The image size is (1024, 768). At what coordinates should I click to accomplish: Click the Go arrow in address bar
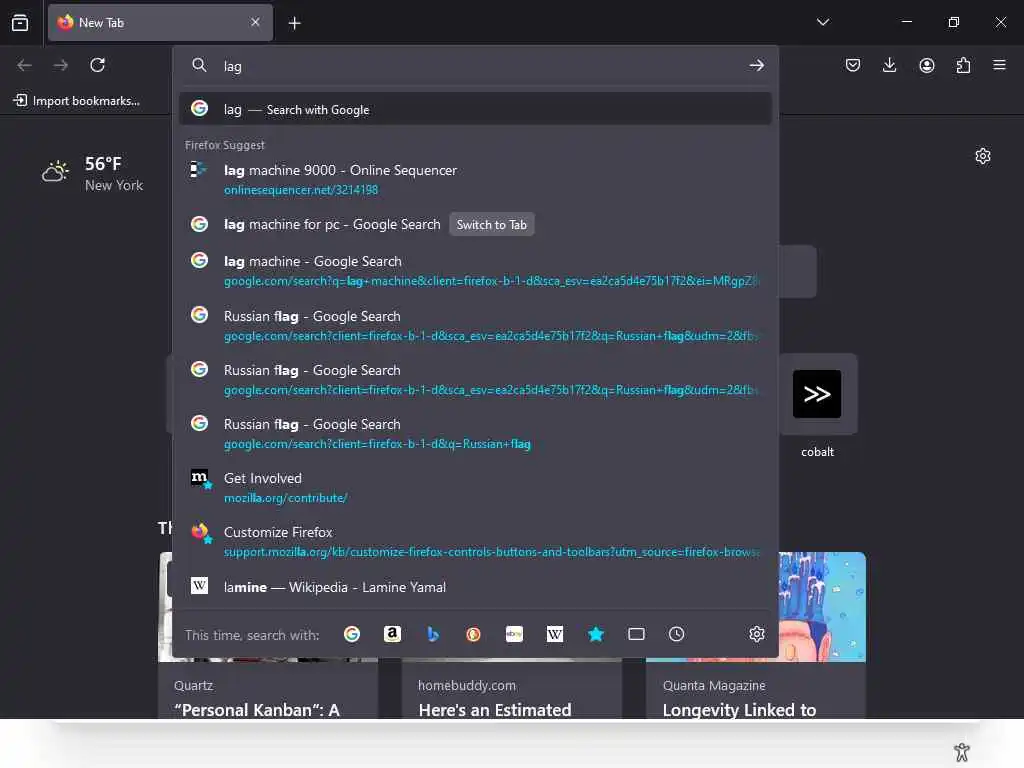click(756, 65)
